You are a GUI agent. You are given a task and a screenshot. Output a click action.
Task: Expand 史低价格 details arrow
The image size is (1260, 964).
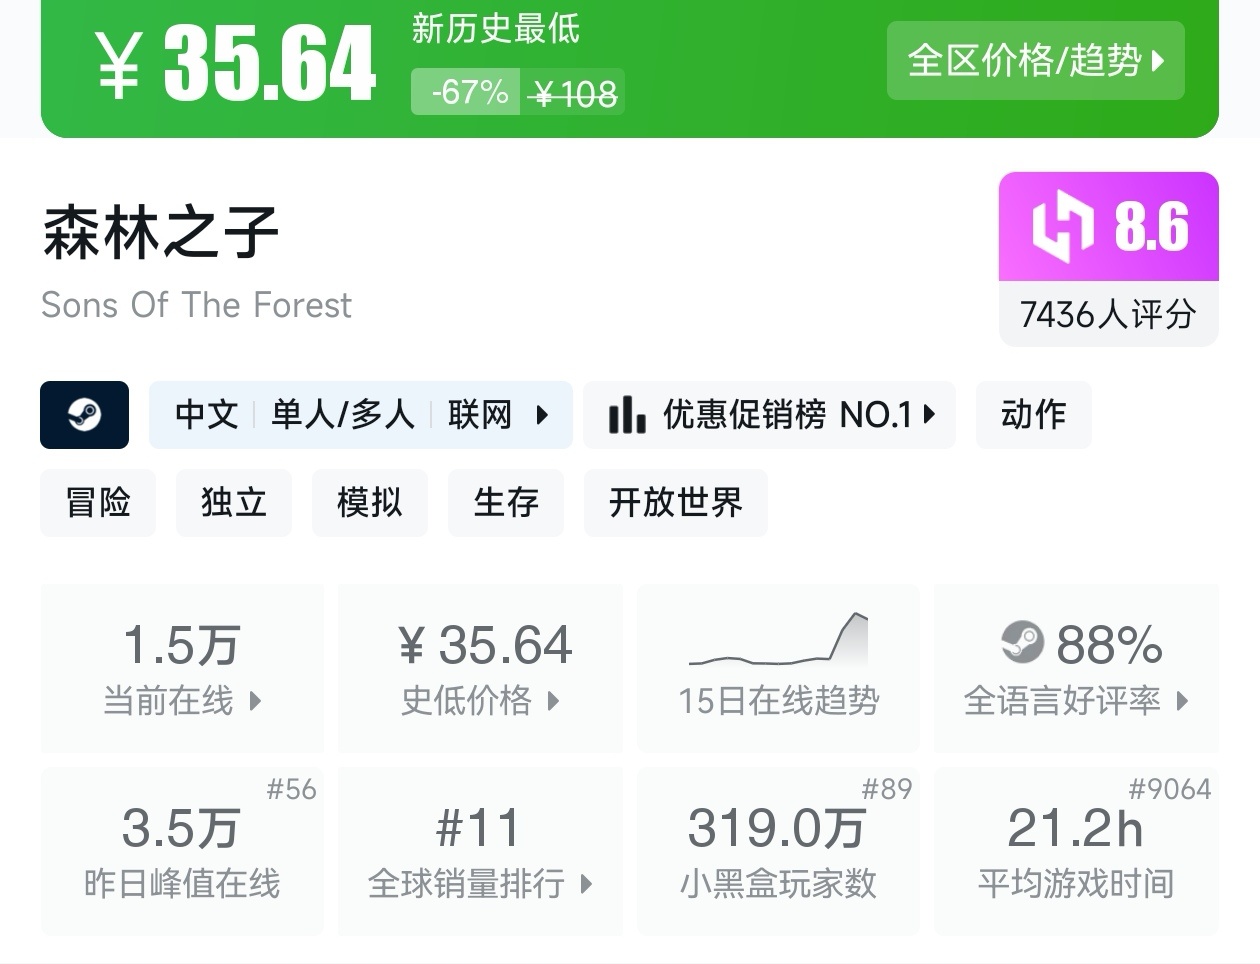click(553, 701)
